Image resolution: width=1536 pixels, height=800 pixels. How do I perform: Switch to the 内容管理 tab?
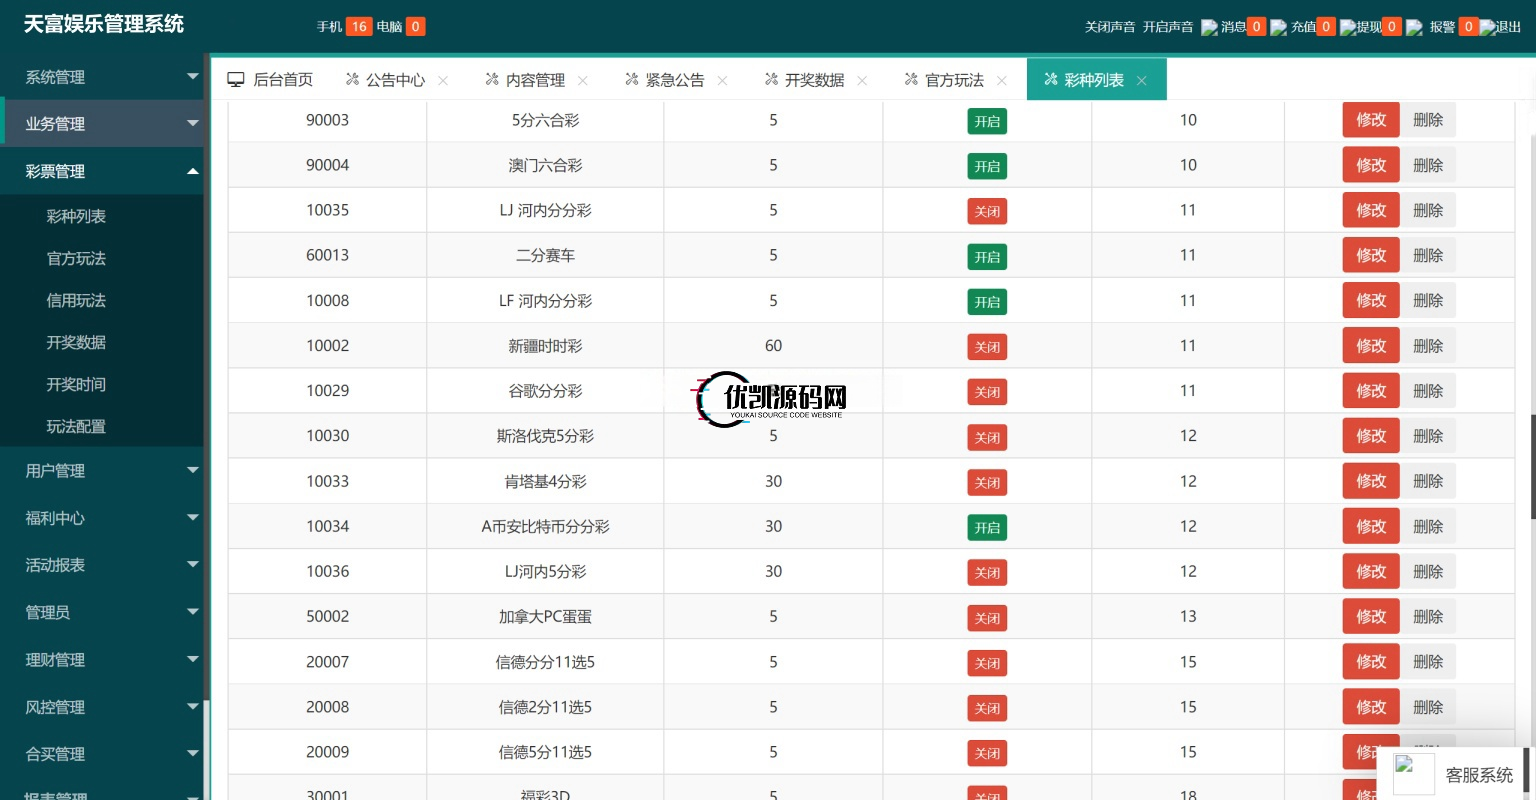point(534,80)
